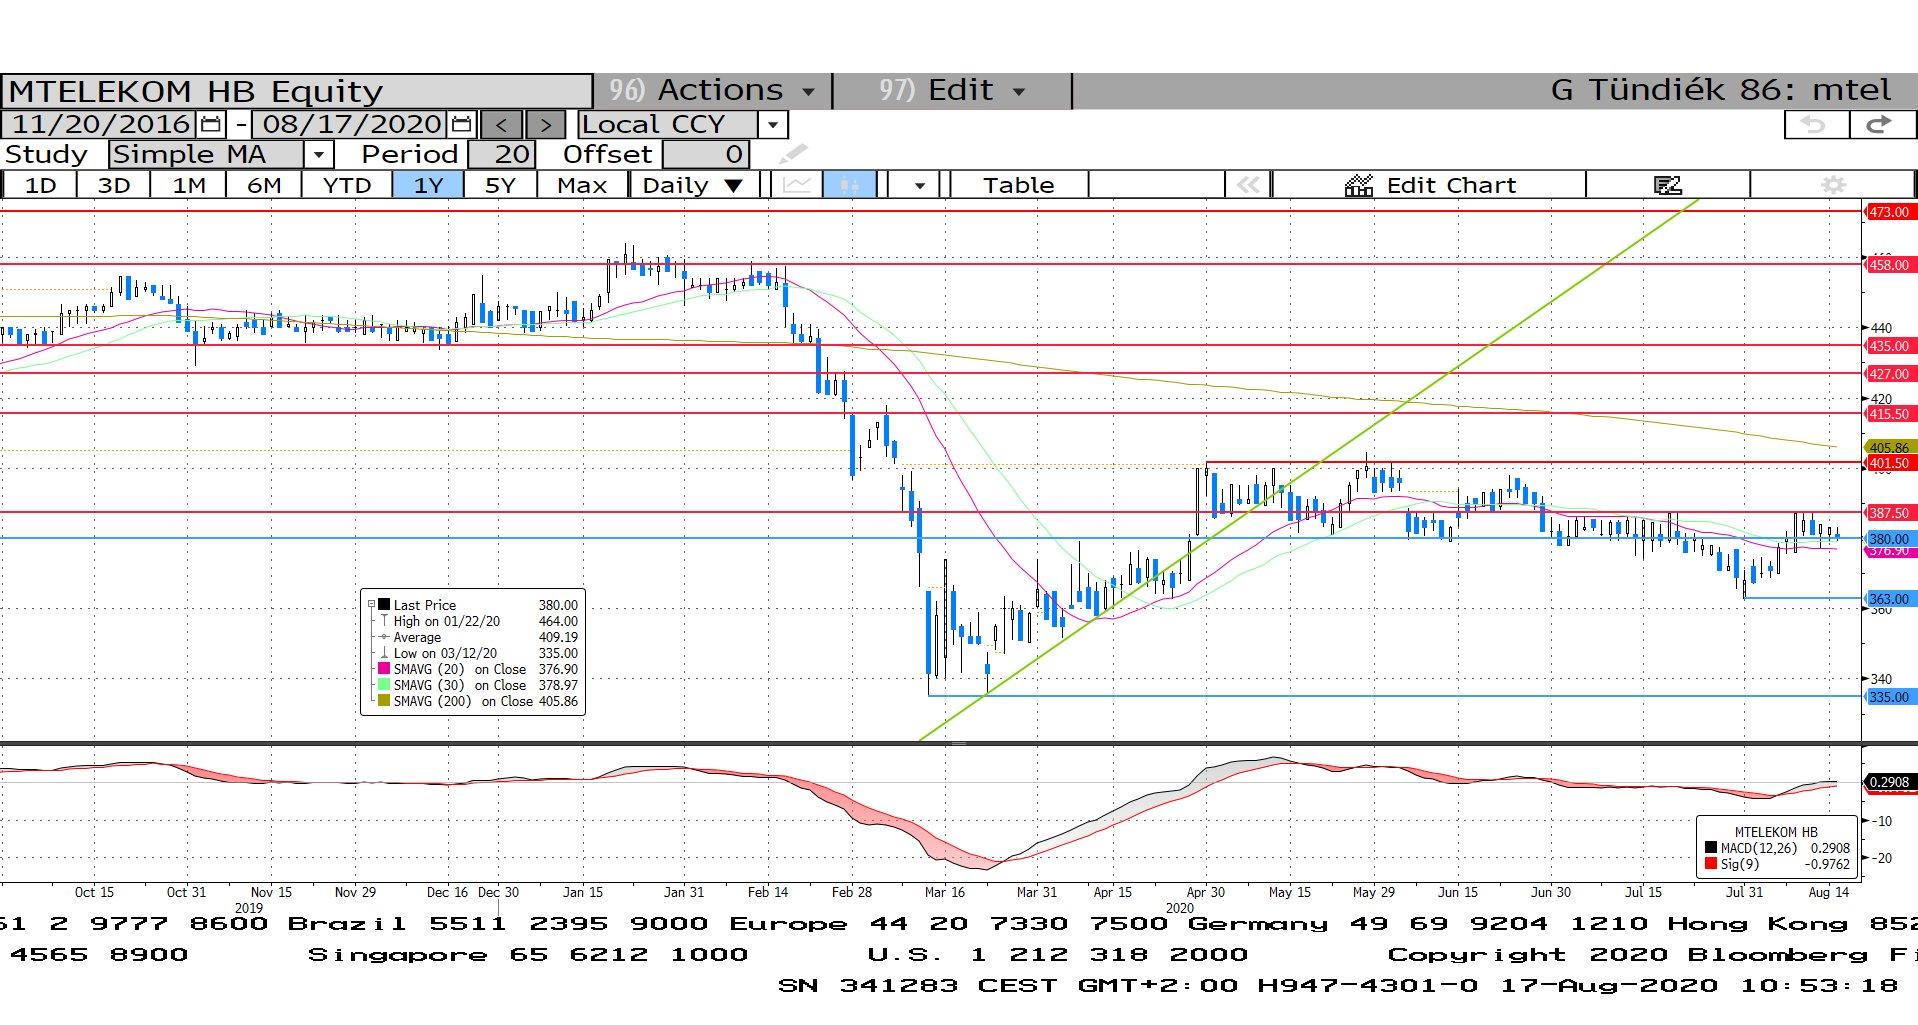
Task: Click the 363.00 price level label
Action: click(x=1889, y=599)
